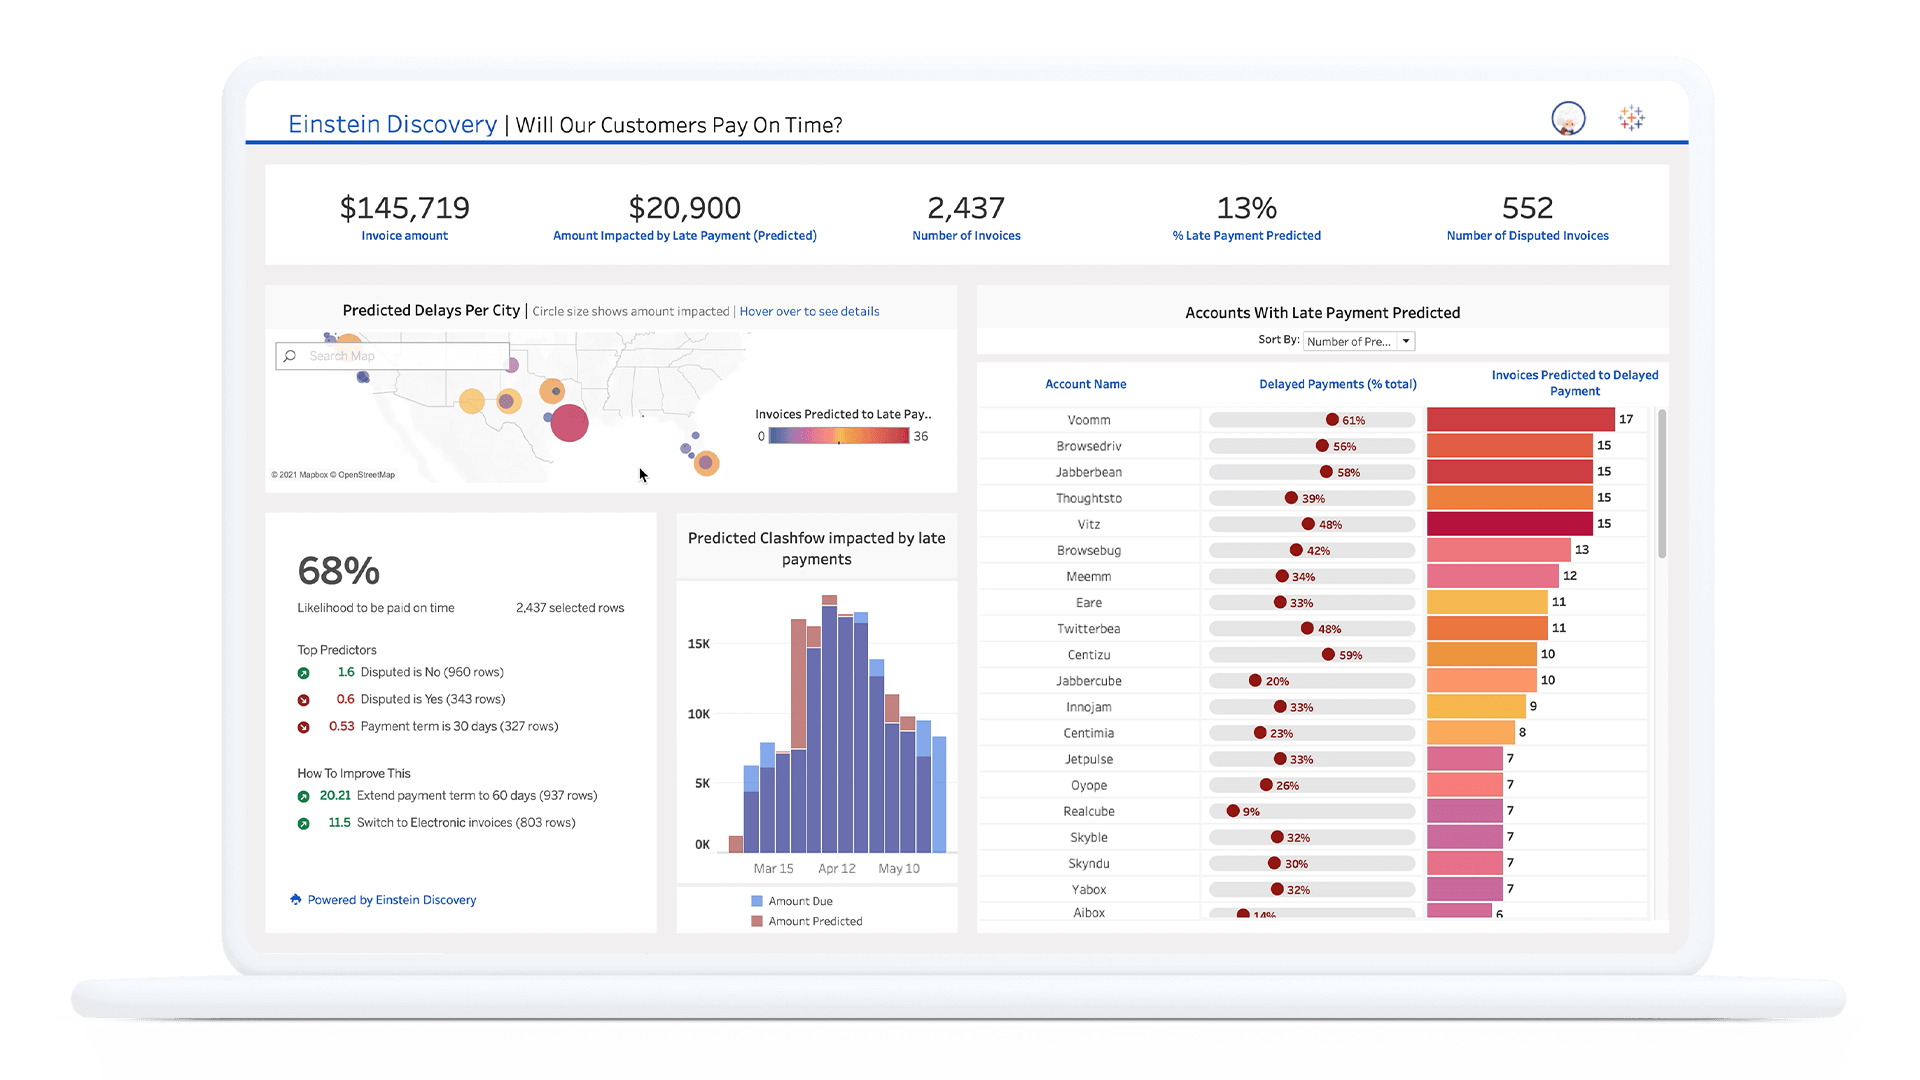This screenshot has width=1920, height=1080.
Task: Click the 61% dot in the Voomm row
Action: (1332, 420)
